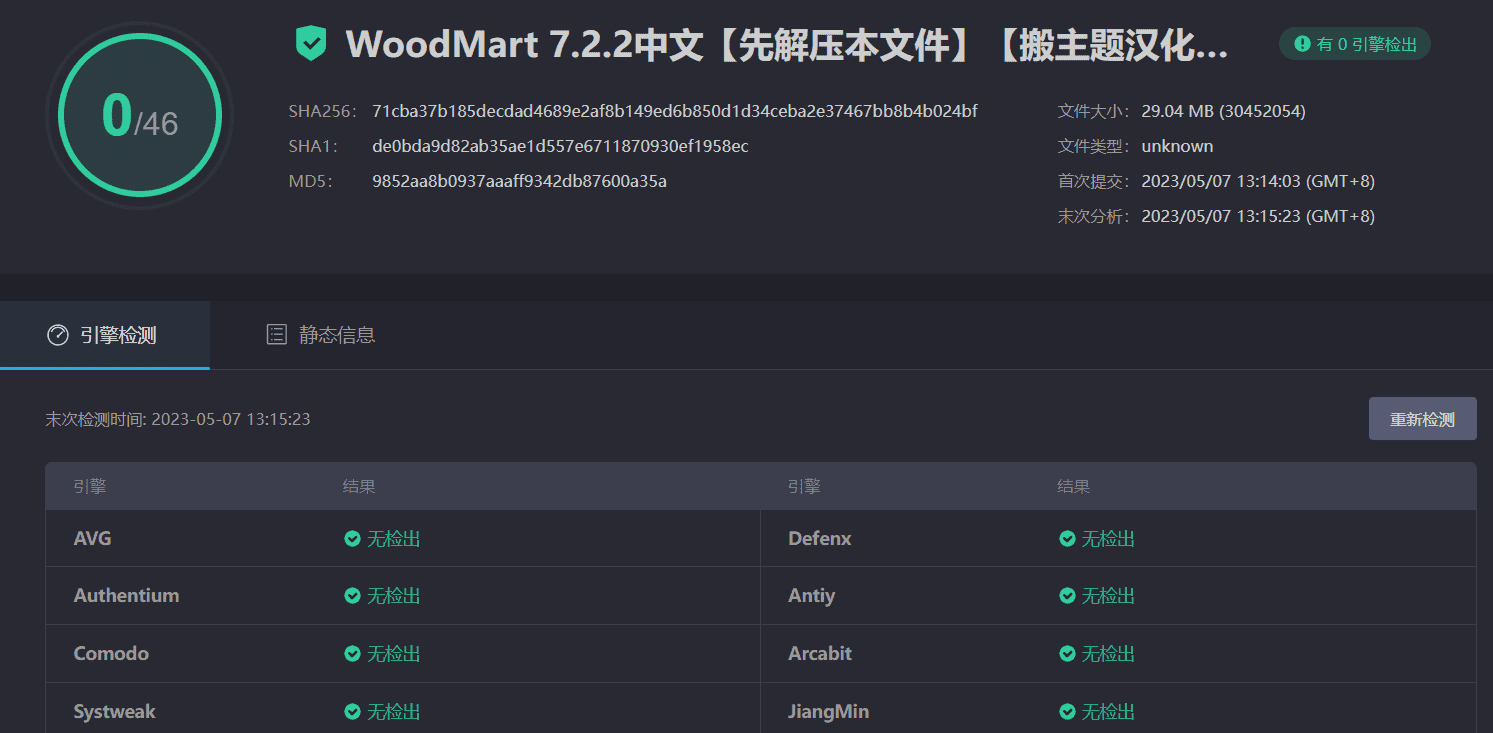The width and height of the screenshot is (1493, 733).
Task: Click the green check icon in the Arcabit row
Action: click(x=1067, y=654)
